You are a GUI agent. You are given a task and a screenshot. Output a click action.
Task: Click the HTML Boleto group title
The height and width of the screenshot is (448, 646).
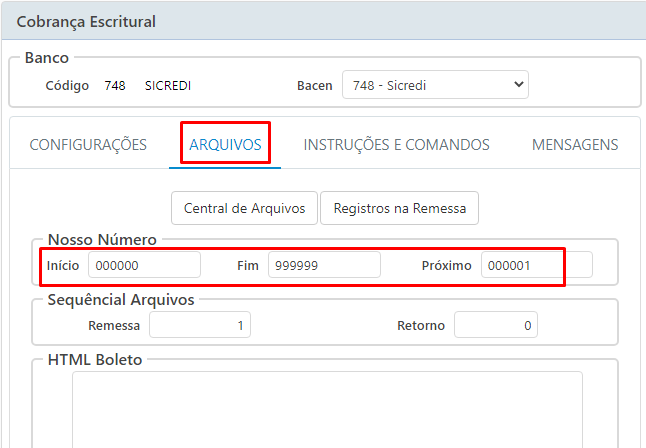pyautogui.click(x=95, y=360)
